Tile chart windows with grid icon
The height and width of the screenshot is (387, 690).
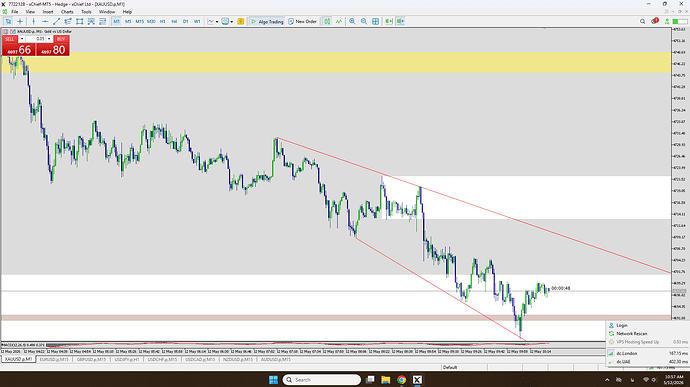tap(375, 21)
